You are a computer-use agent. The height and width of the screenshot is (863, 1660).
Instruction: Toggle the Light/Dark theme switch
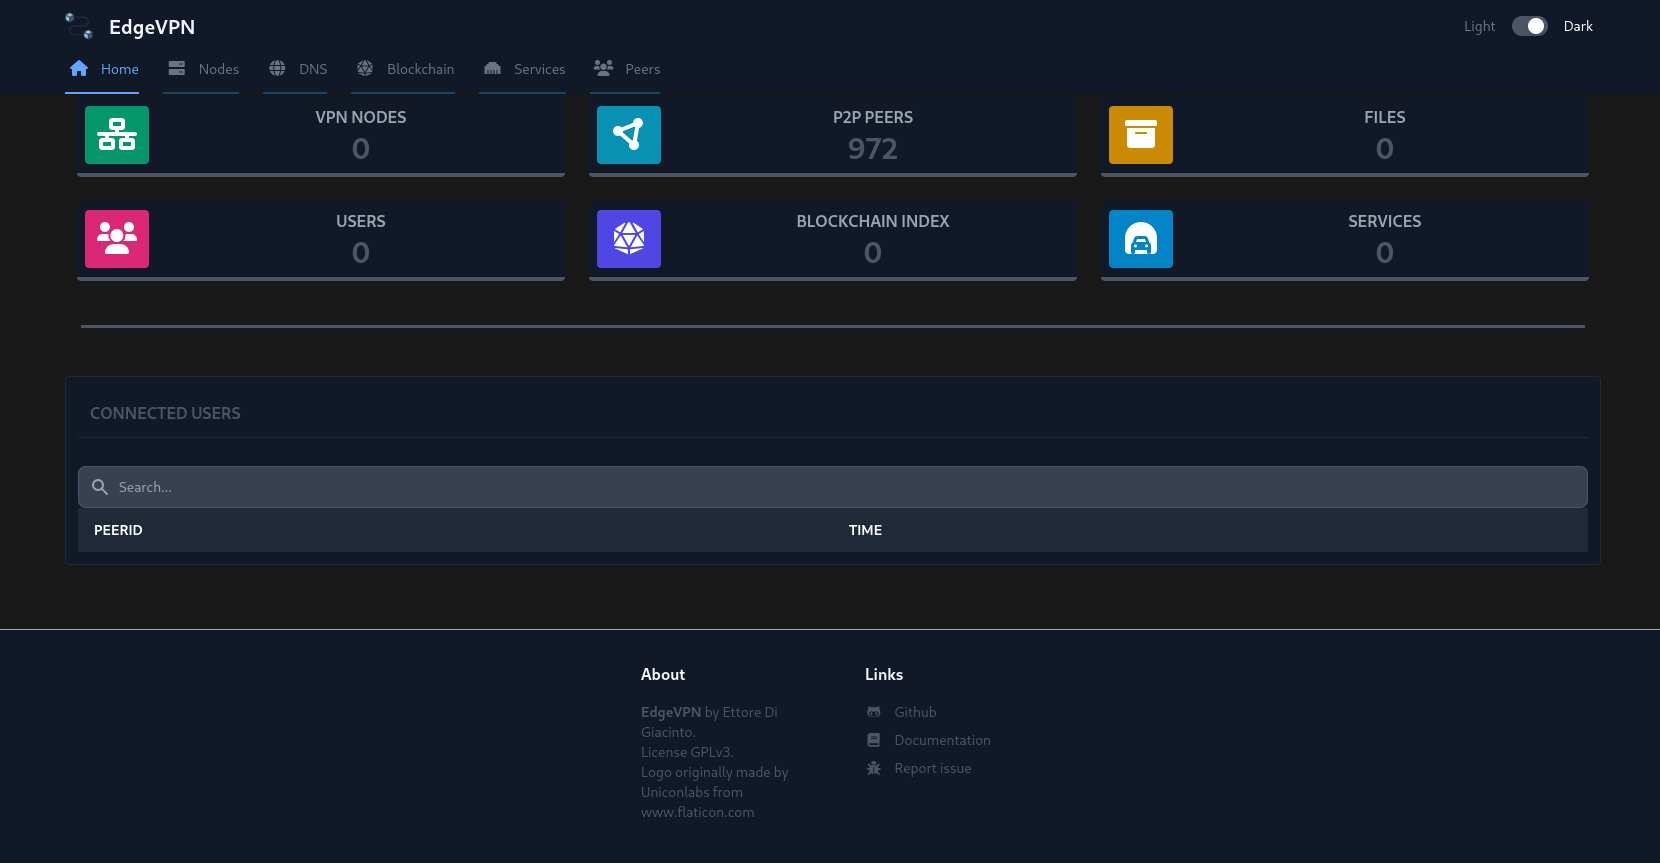point(1529,26)
